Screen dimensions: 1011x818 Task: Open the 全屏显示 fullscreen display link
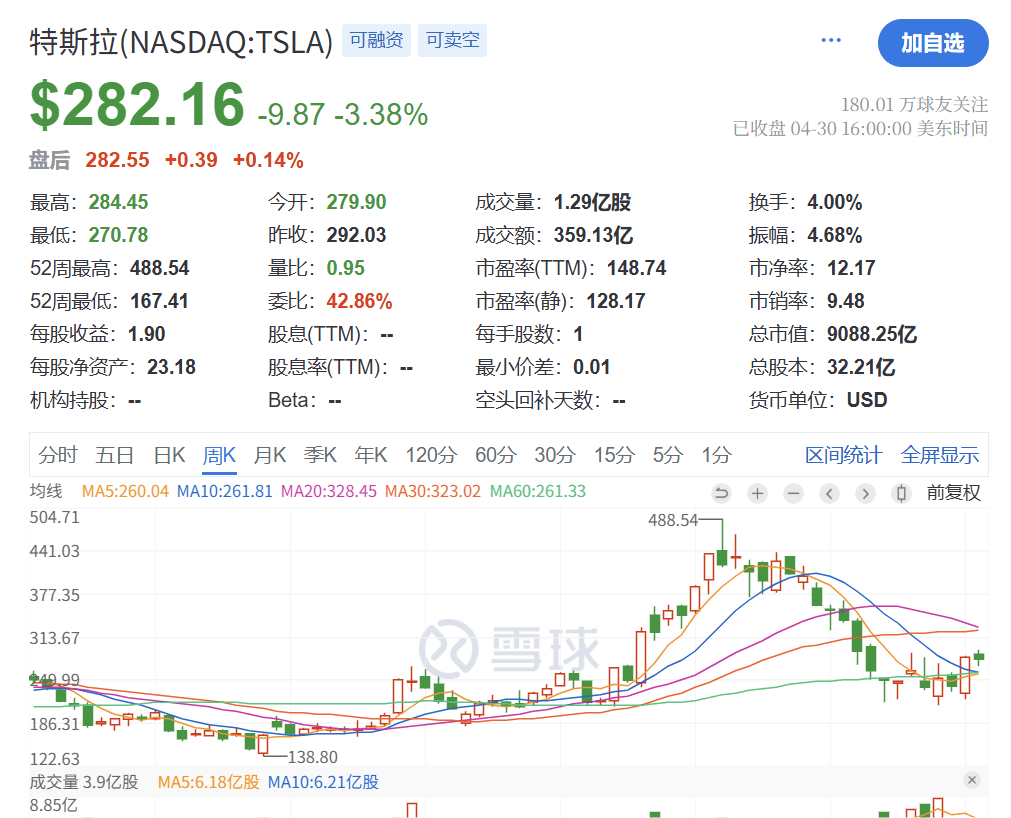click(940, 455)
